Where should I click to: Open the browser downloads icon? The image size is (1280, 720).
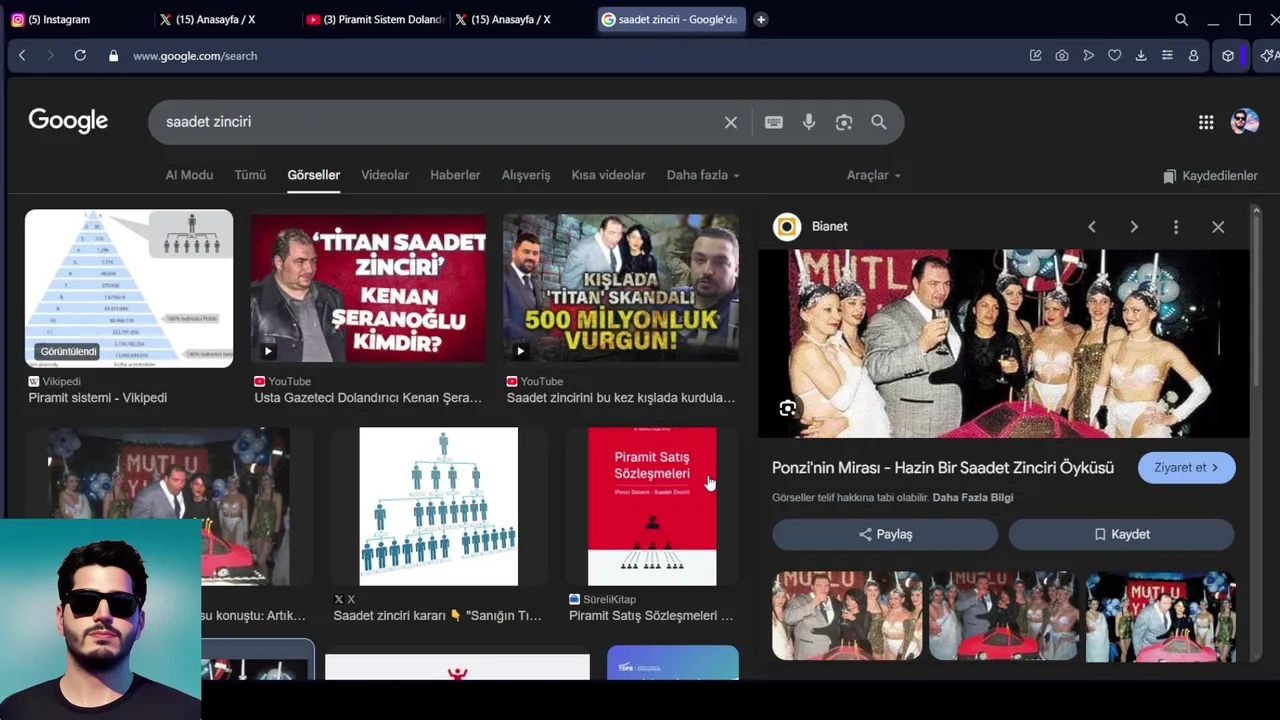tap(1141, 56)
